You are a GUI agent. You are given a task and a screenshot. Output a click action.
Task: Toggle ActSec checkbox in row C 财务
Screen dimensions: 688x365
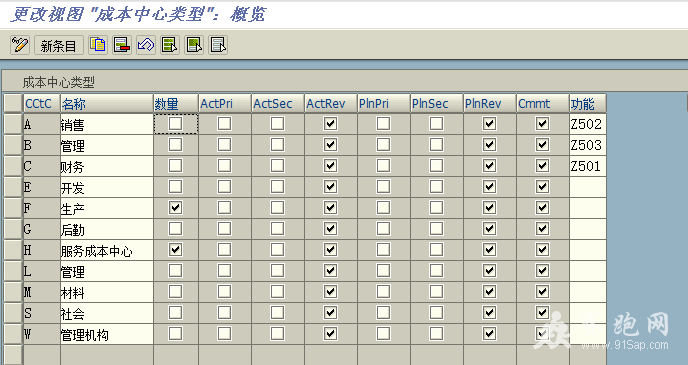tap(277, 165)
